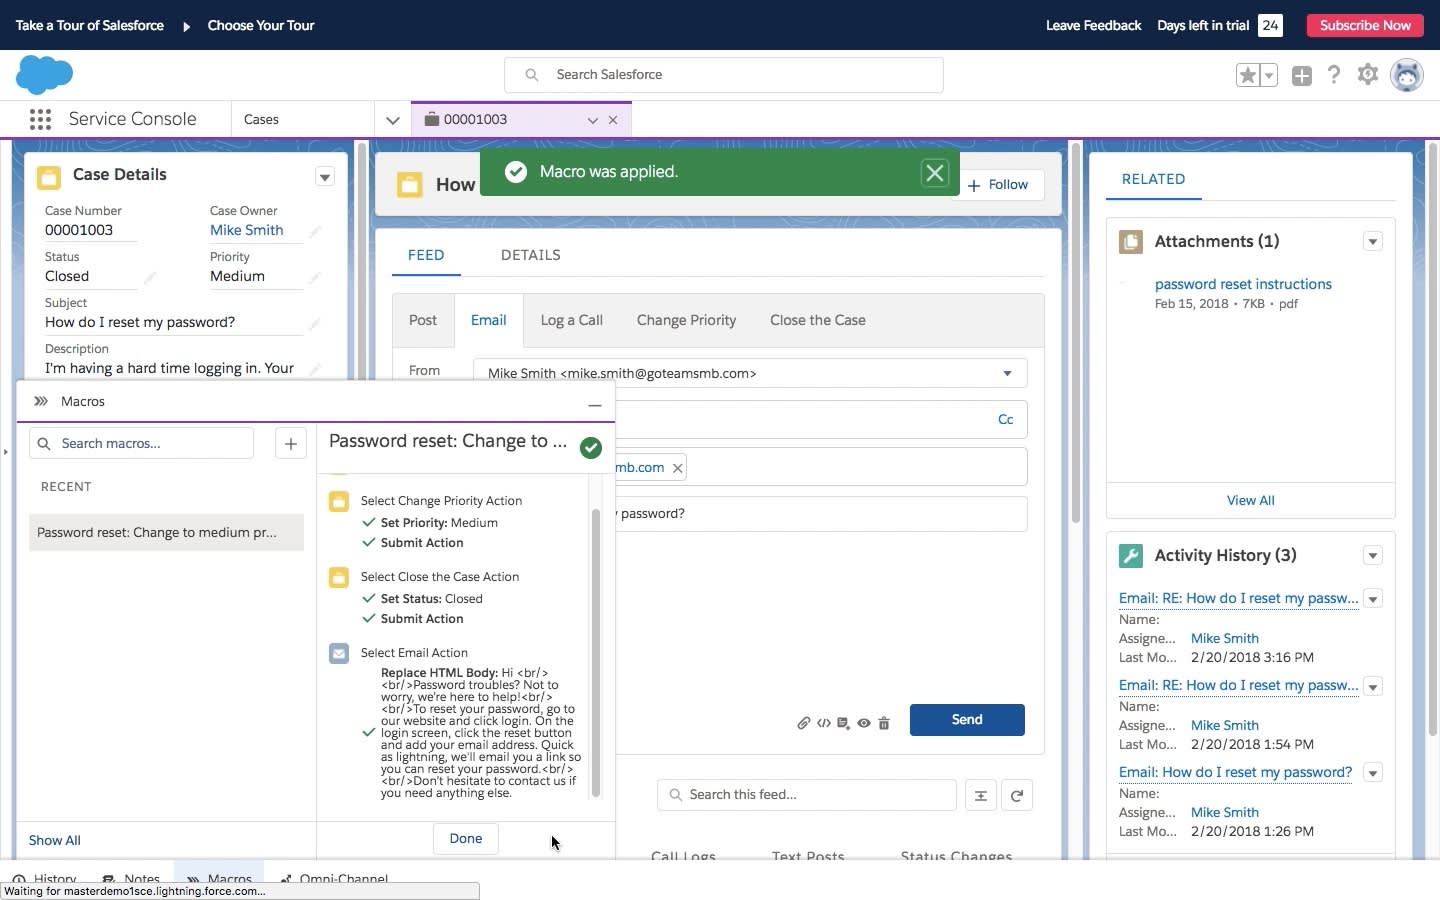Image resolution: width=1440 pixels, height=900 pixels.
Task: Edit the Case Owner pencil icon
Action: (315, 232)
